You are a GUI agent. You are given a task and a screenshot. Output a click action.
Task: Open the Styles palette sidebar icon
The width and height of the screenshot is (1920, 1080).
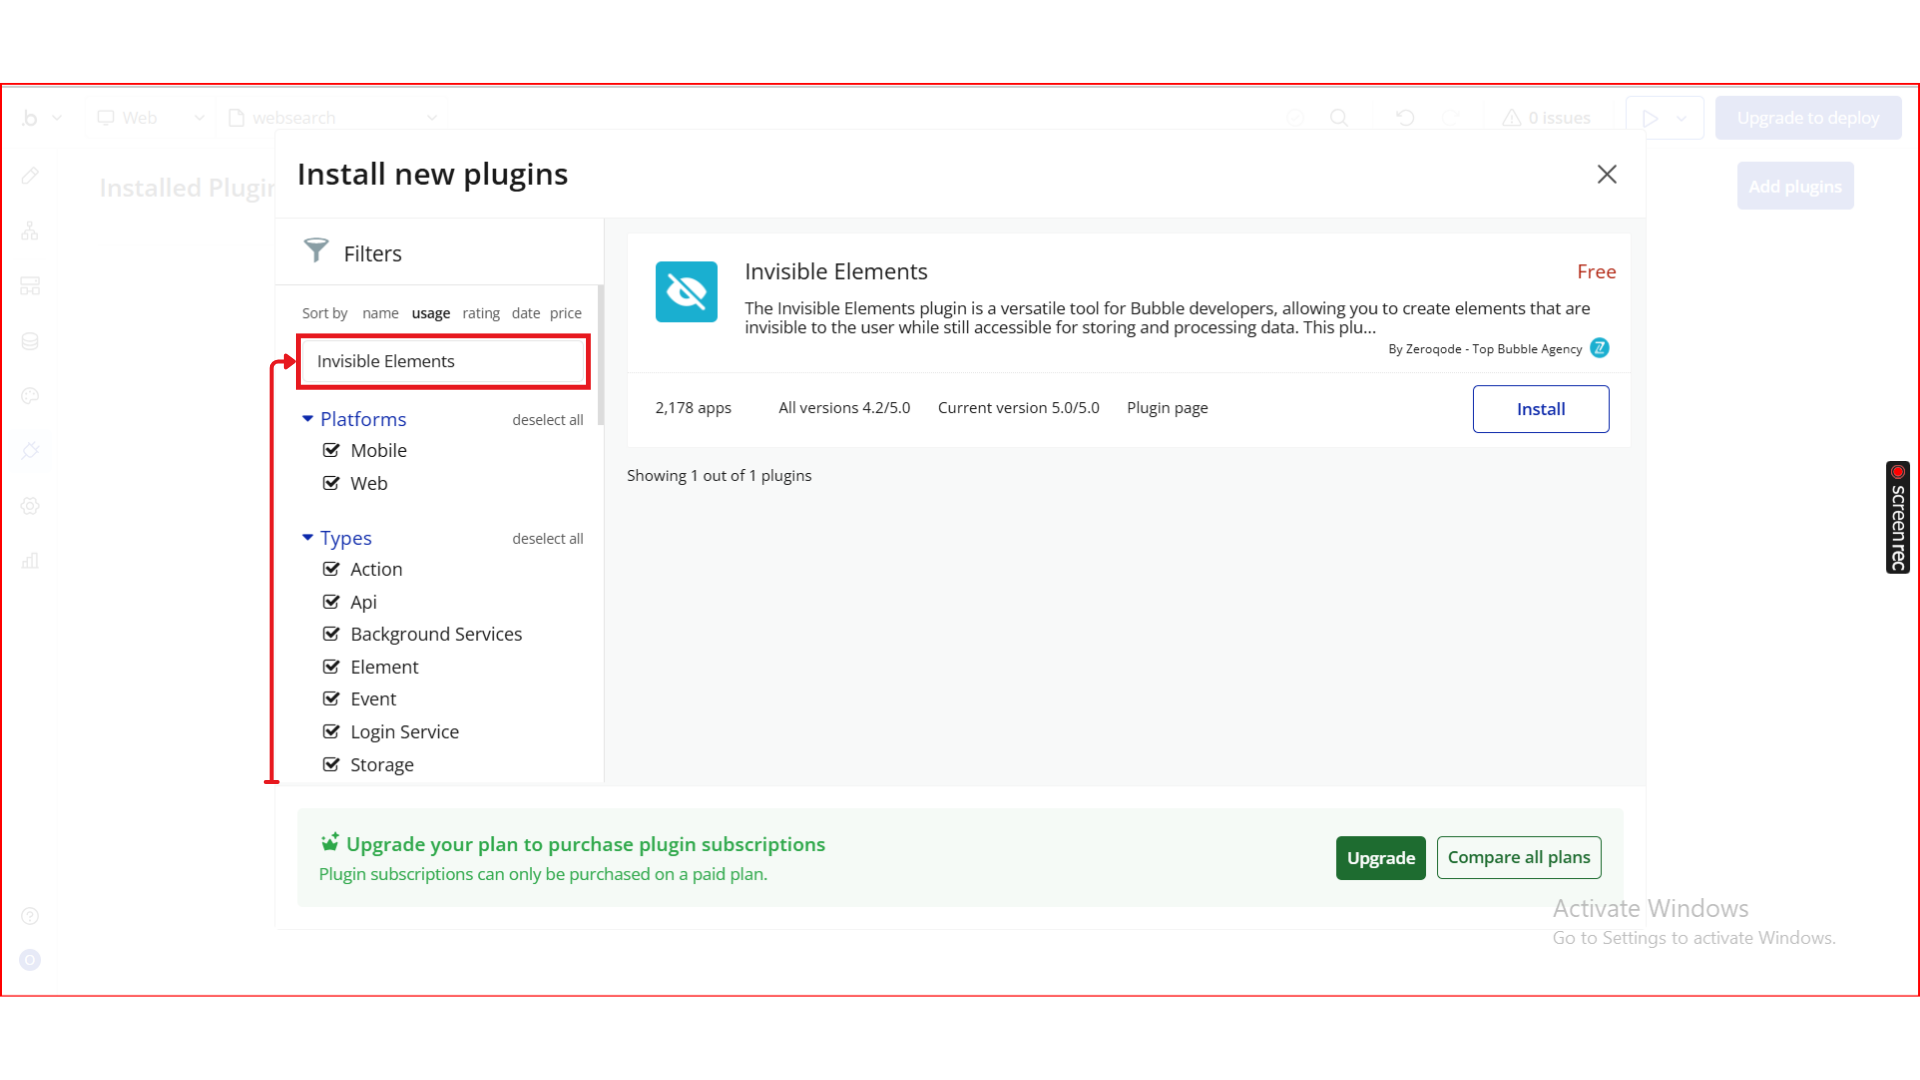tap(30, 396)
